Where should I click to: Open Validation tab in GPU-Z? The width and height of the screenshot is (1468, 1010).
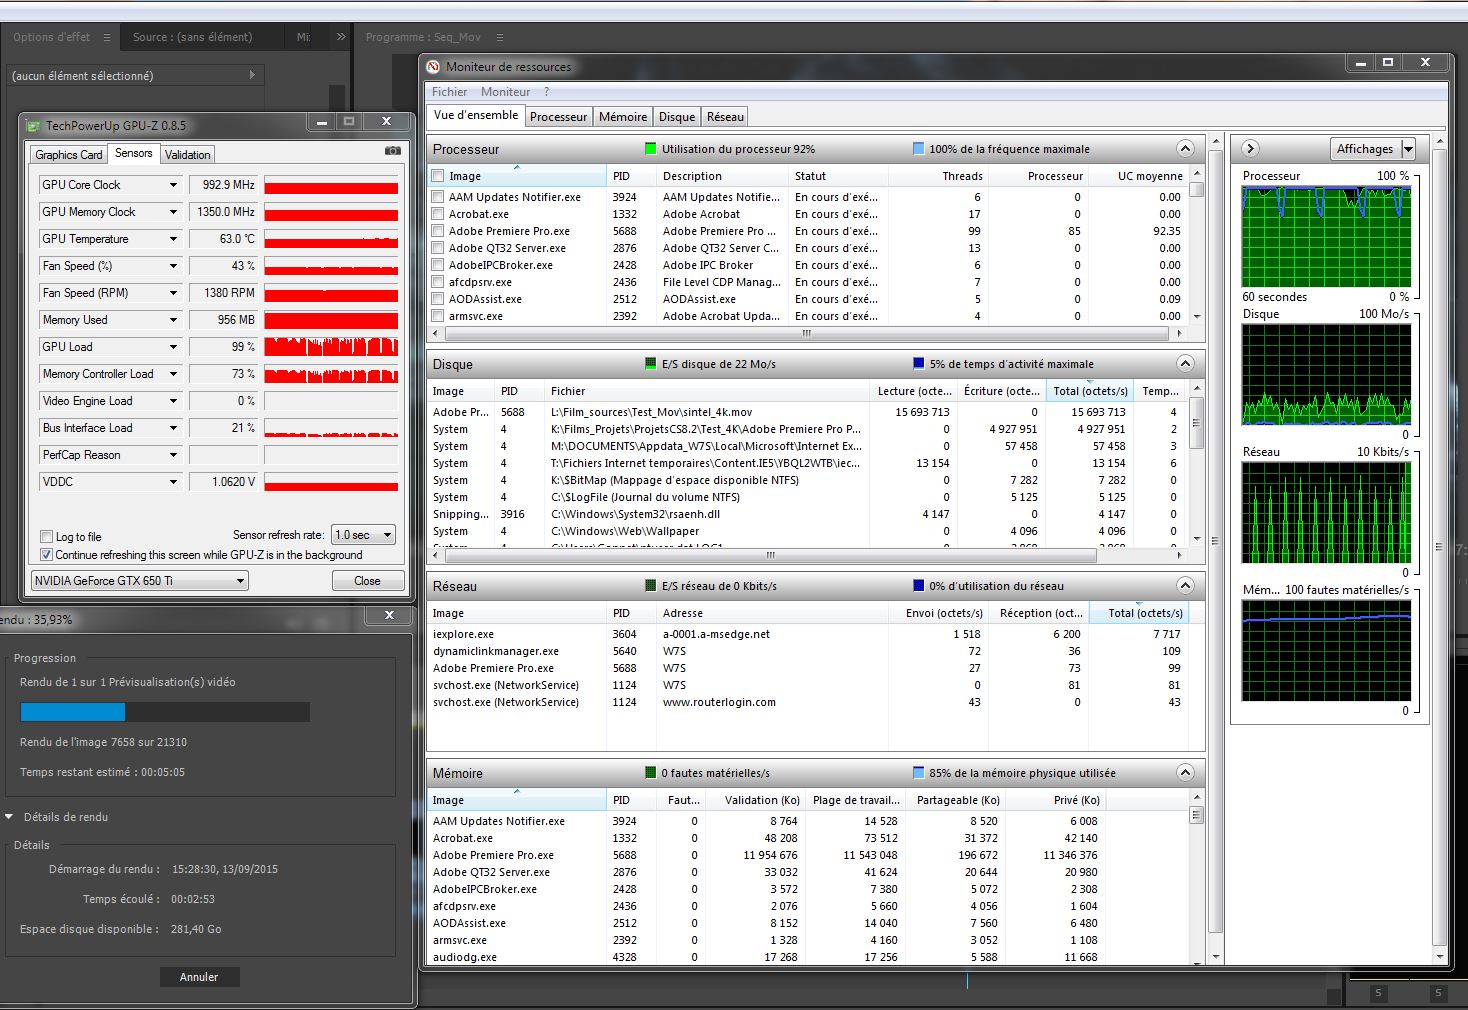(x=188, y=155)
